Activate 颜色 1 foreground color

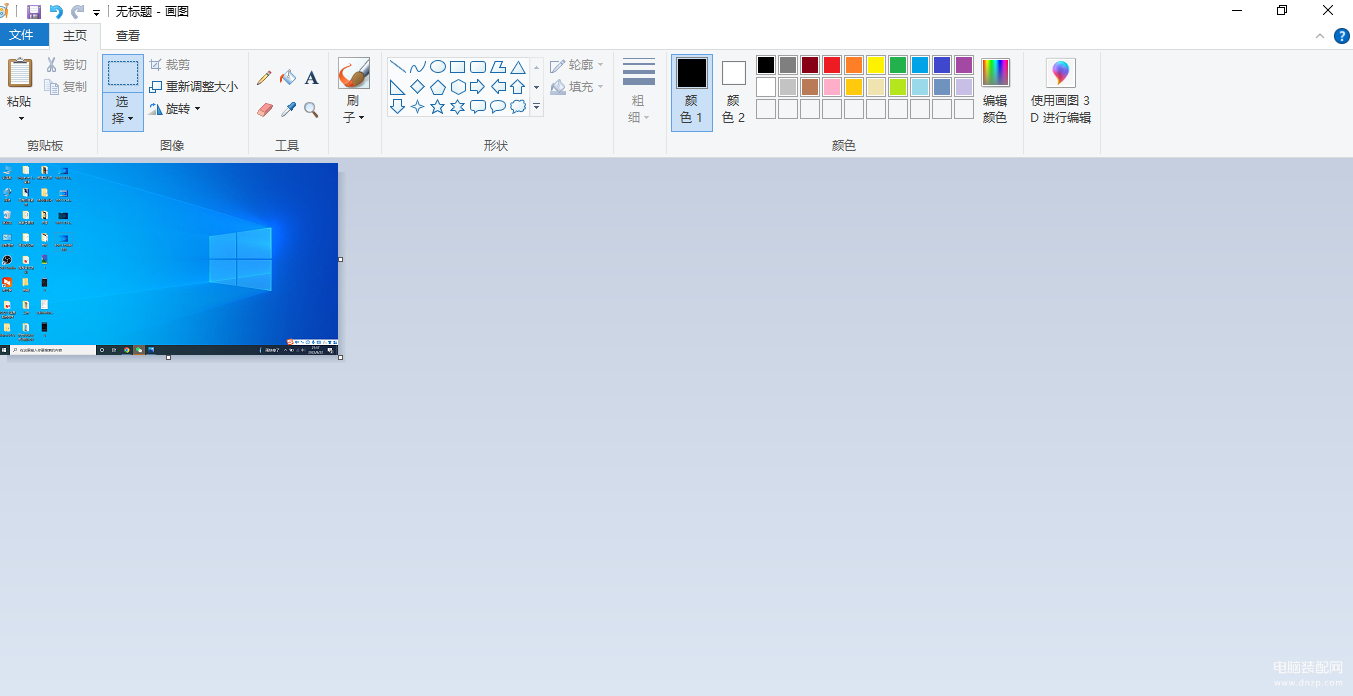tap(692, 92)
